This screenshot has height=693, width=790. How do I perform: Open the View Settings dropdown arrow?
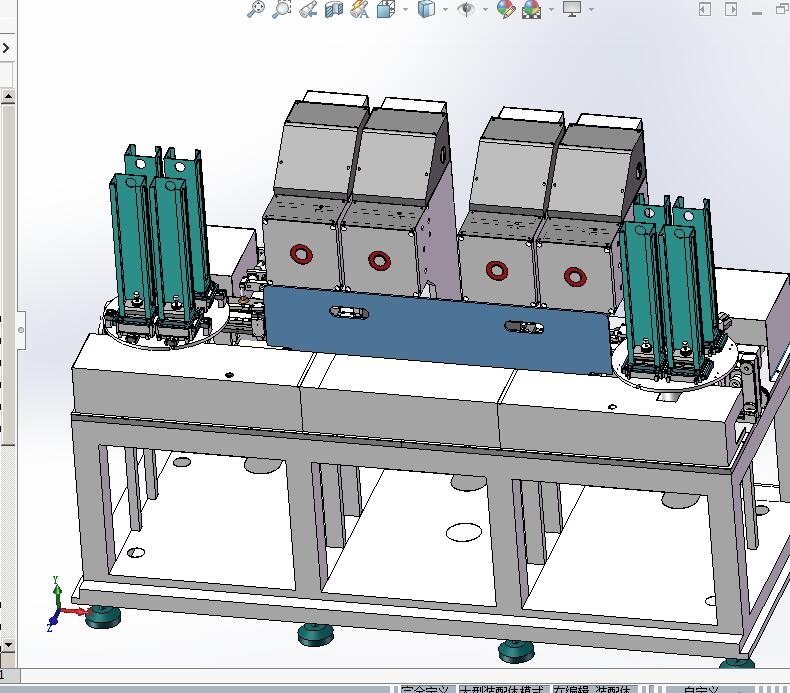591,9
